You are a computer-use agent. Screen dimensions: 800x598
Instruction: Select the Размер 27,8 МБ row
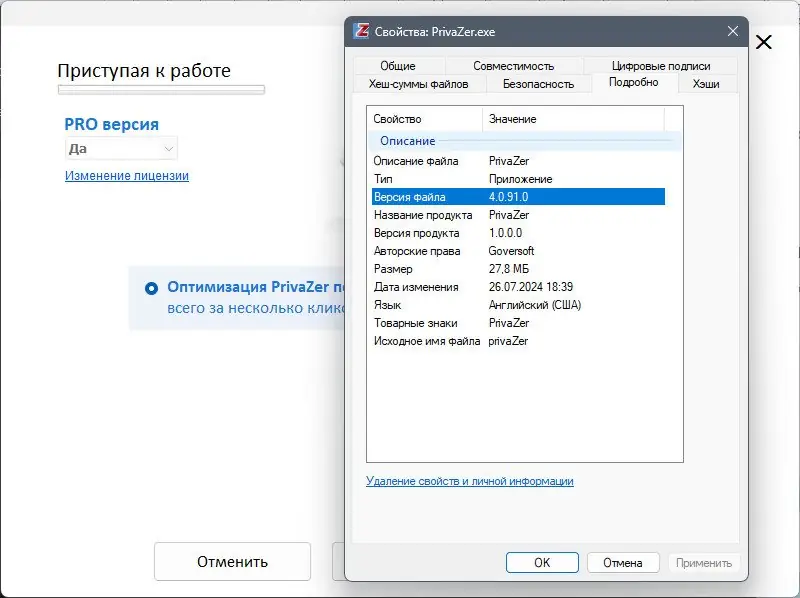(518, 269)
